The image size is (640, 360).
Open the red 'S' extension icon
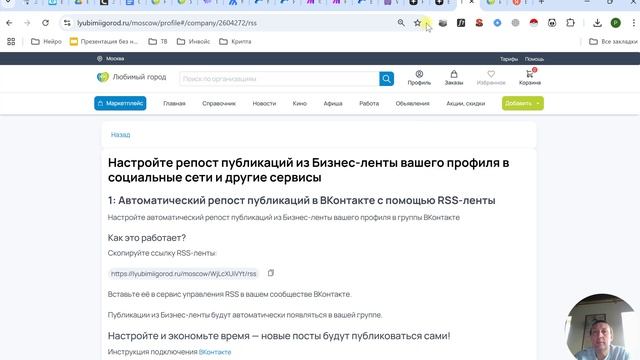[x=479, y=23]
